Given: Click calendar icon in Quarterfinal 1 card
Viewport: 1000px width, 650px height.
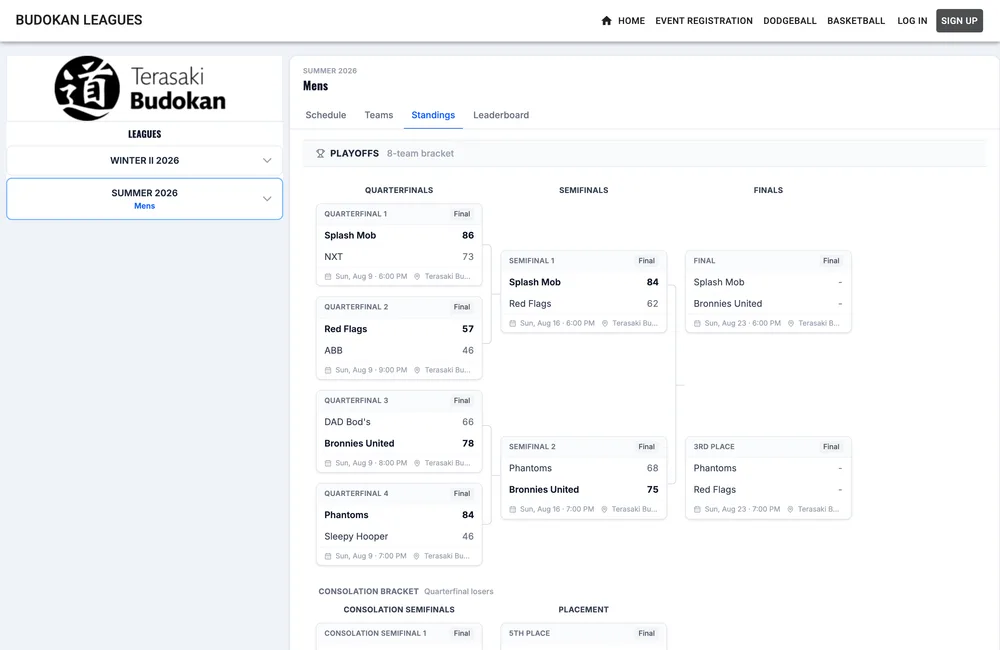Looking at the screenshot, I should click(x=328, y=277).
